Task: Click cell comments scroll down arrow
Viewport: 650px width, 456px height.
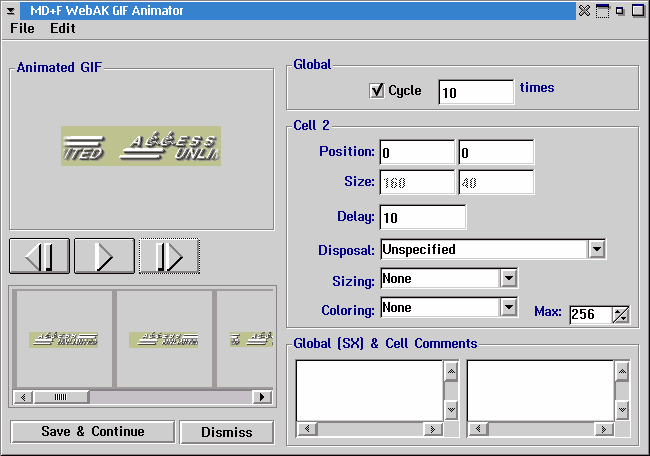Action: click(x=622, y=410)
